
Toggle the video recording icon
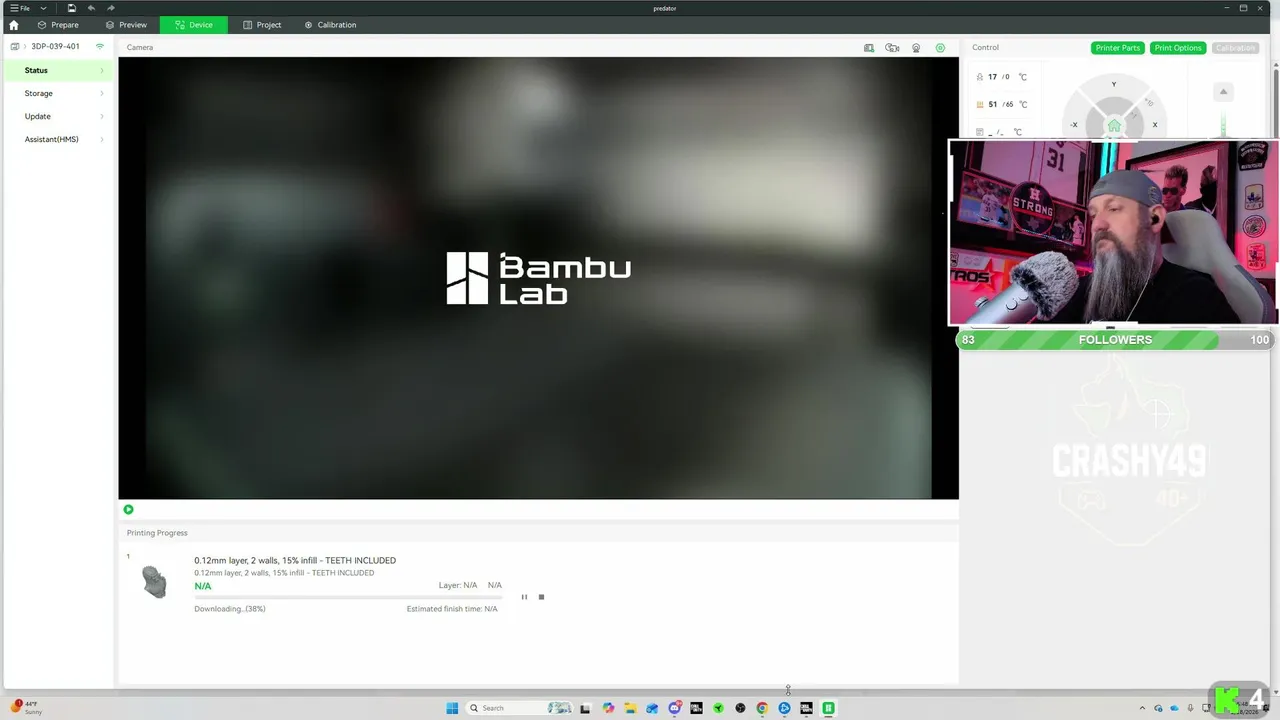tap(892, 48)
